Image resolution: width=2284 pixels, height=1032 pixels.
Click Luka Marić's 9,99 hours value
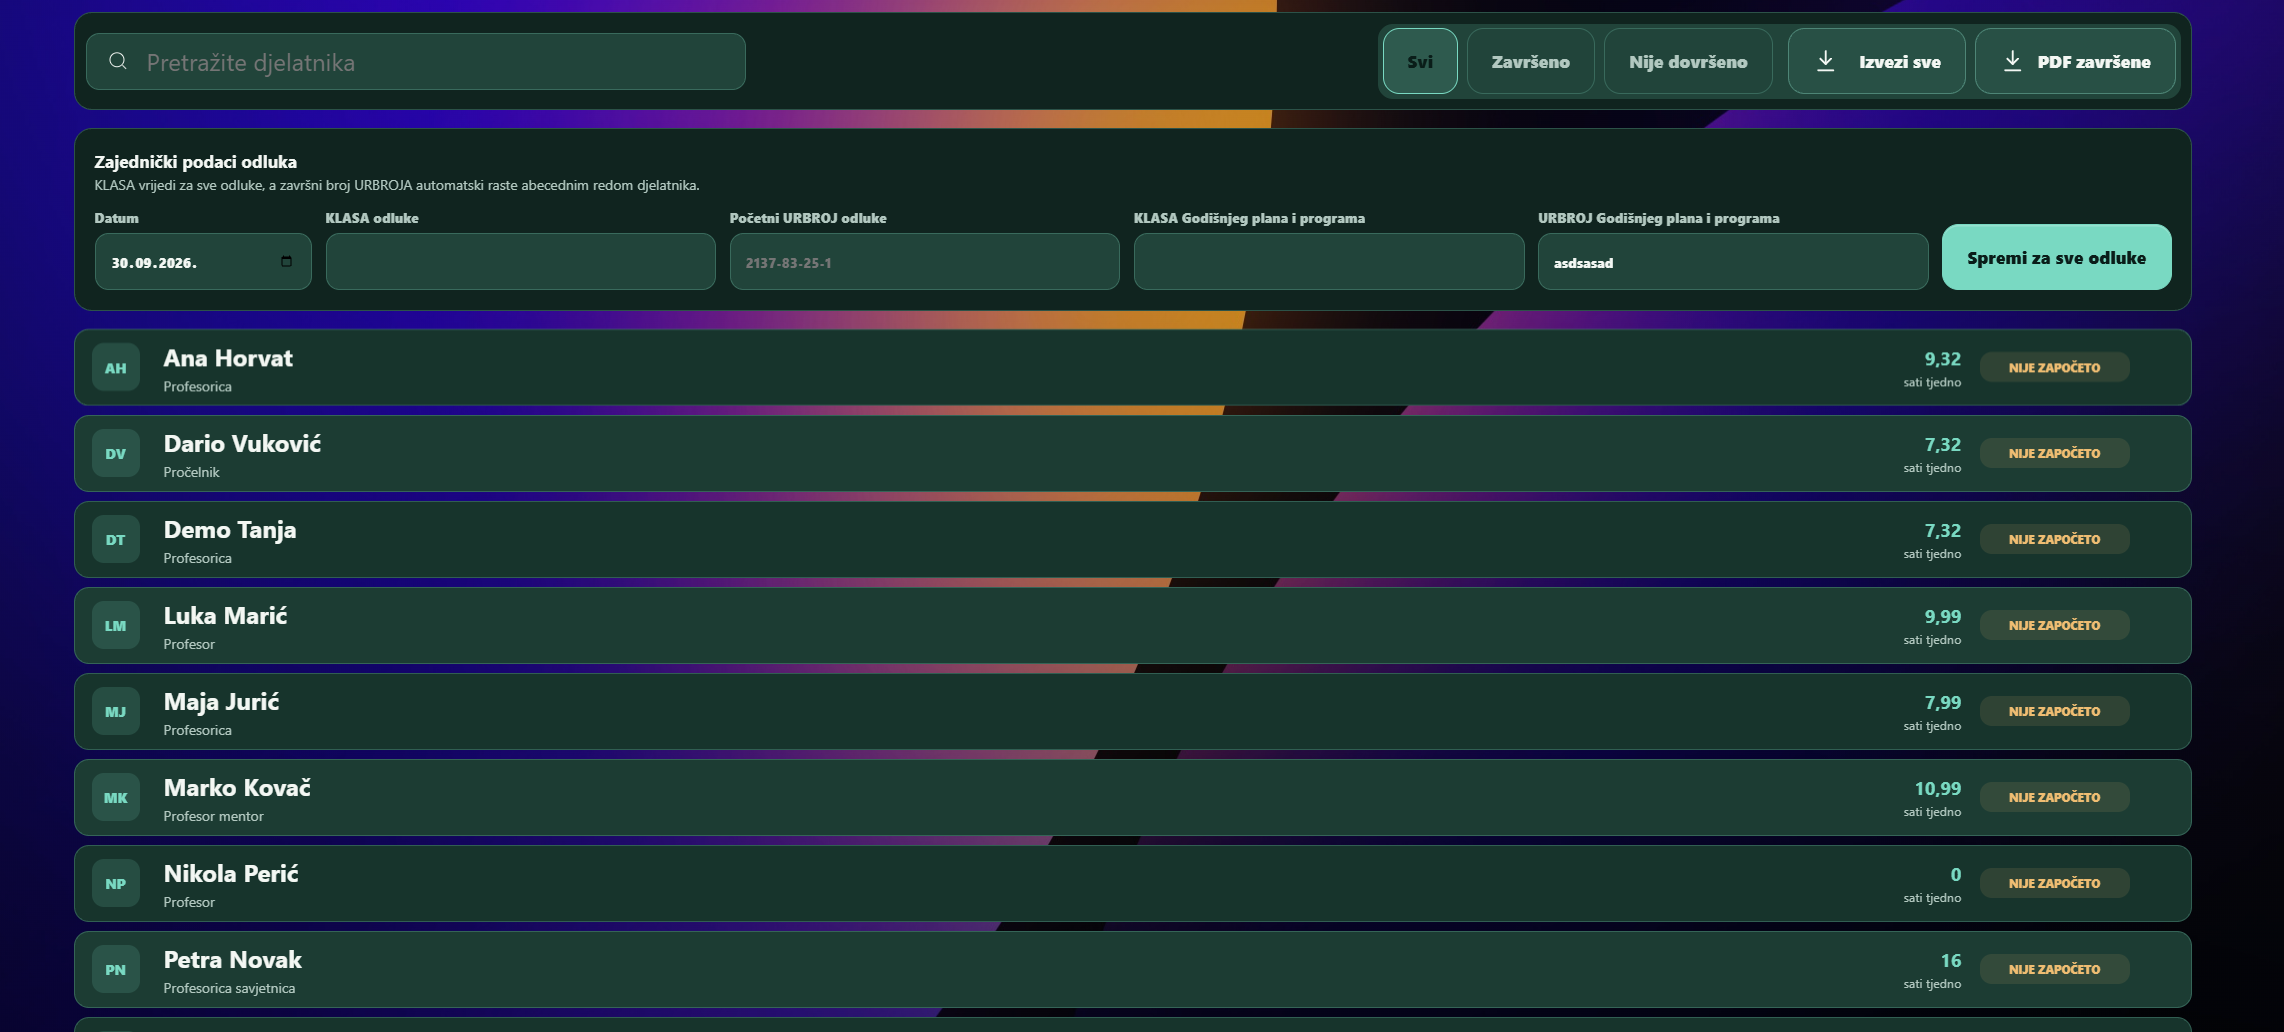[x=1942, y=617]
